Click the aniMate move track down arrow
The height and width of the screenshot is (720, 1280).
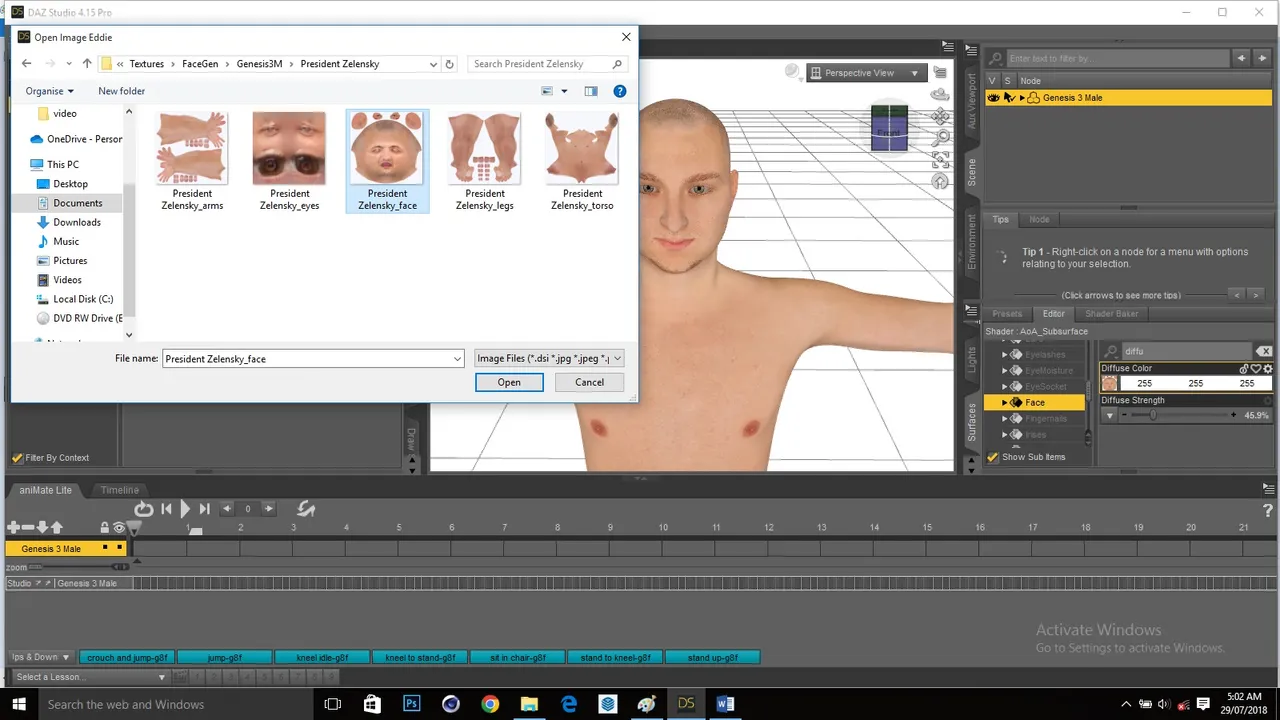tap(42, 527)
